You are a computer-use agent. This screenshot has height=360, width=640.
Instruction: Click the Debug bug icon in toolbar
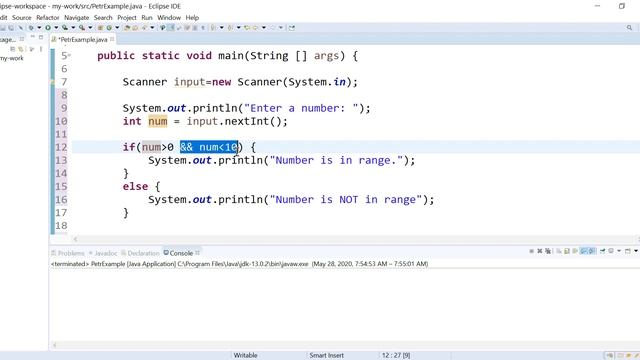pyautogui.click(x=31, y=28)
